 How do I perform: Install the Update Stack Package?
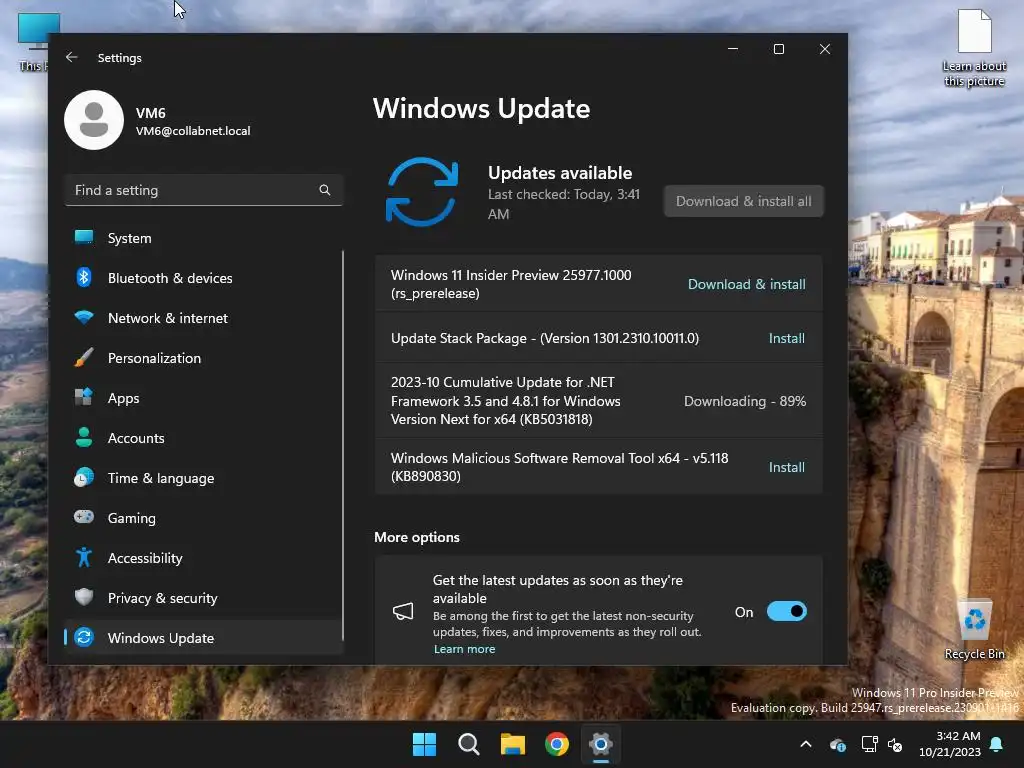point(786,338)
